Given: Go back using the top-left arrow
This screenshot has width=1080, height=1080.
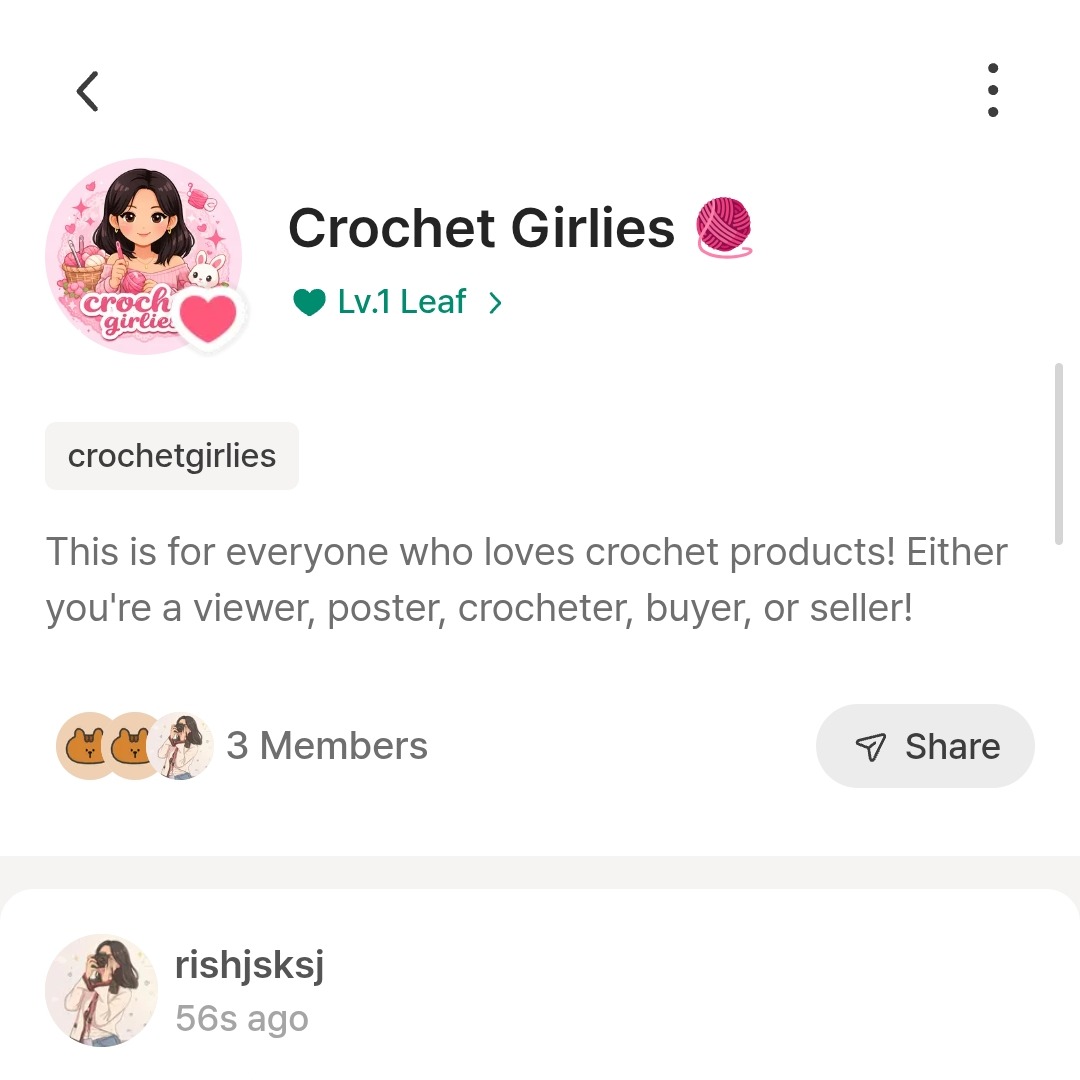Looking at the screenshot, I should pyautogui.click(x=88, y=92).
